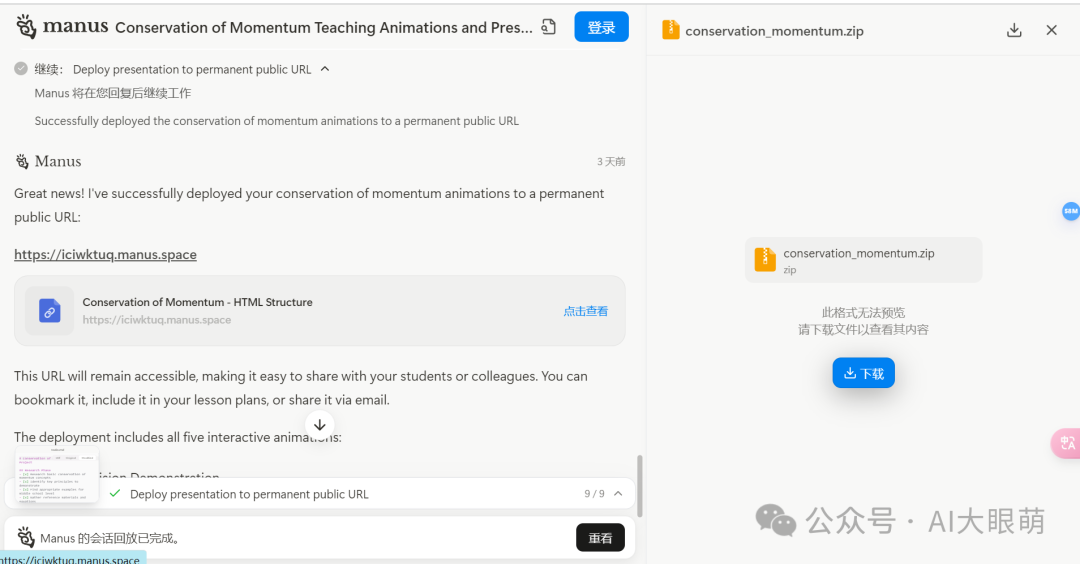Click the conservation_momentum.zip file card icon
The image size is (1080, 564).
[x=765, y=260]
